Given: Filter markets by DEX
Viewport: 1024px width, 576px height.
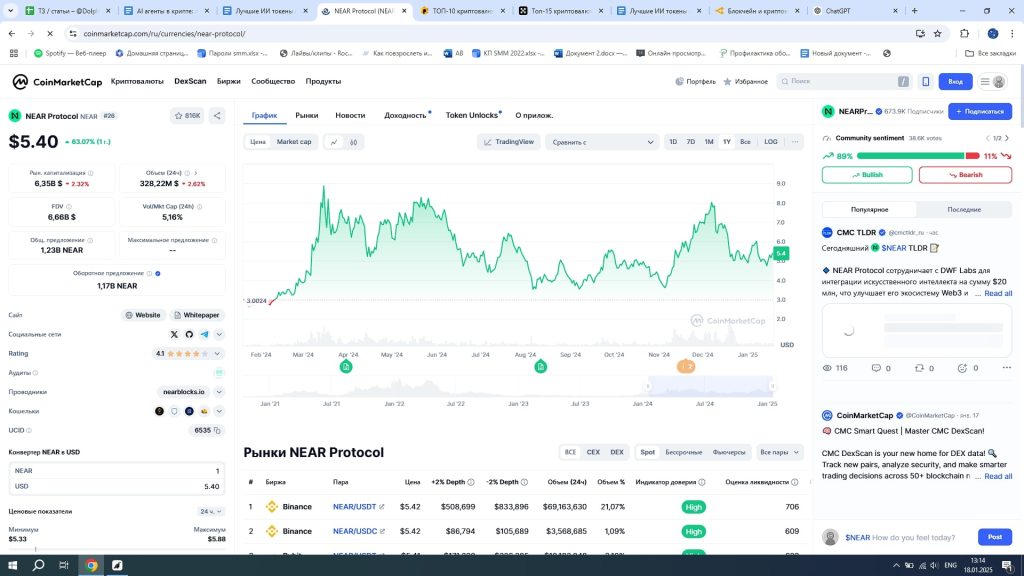Looking at the screenshot, I should tap(616, 452).
